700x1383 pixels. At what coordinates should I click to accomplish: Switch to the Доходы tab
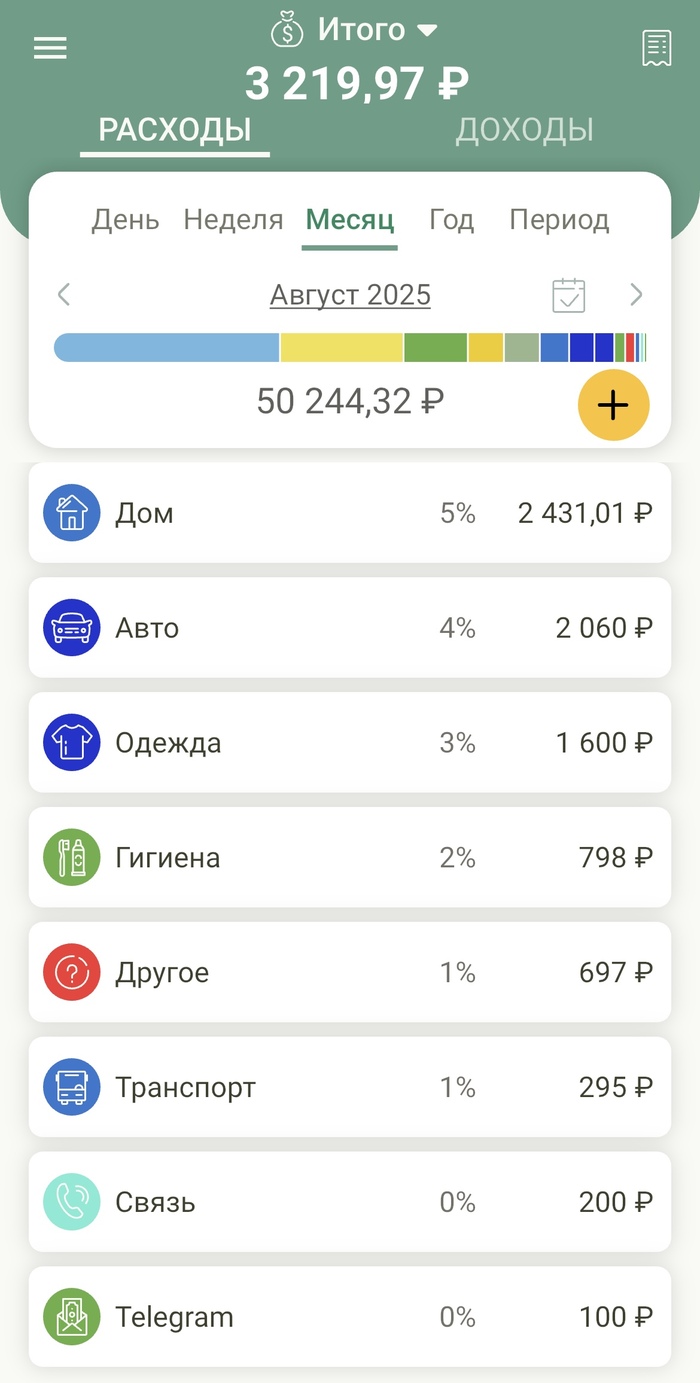(524, 130)
